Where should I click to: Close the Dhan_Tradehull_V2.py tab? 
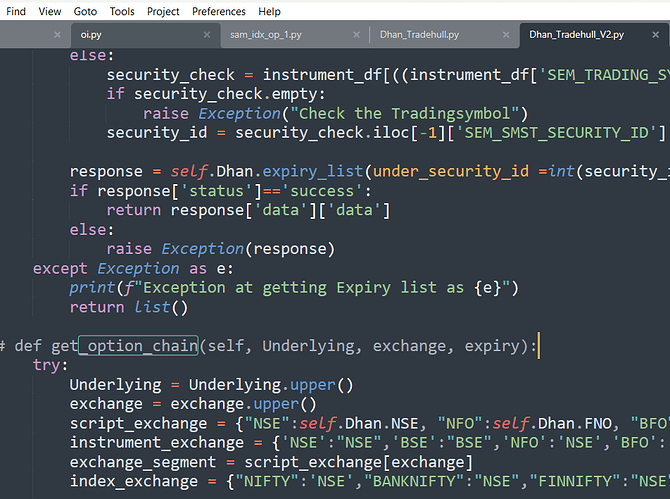tap(655, 35)
